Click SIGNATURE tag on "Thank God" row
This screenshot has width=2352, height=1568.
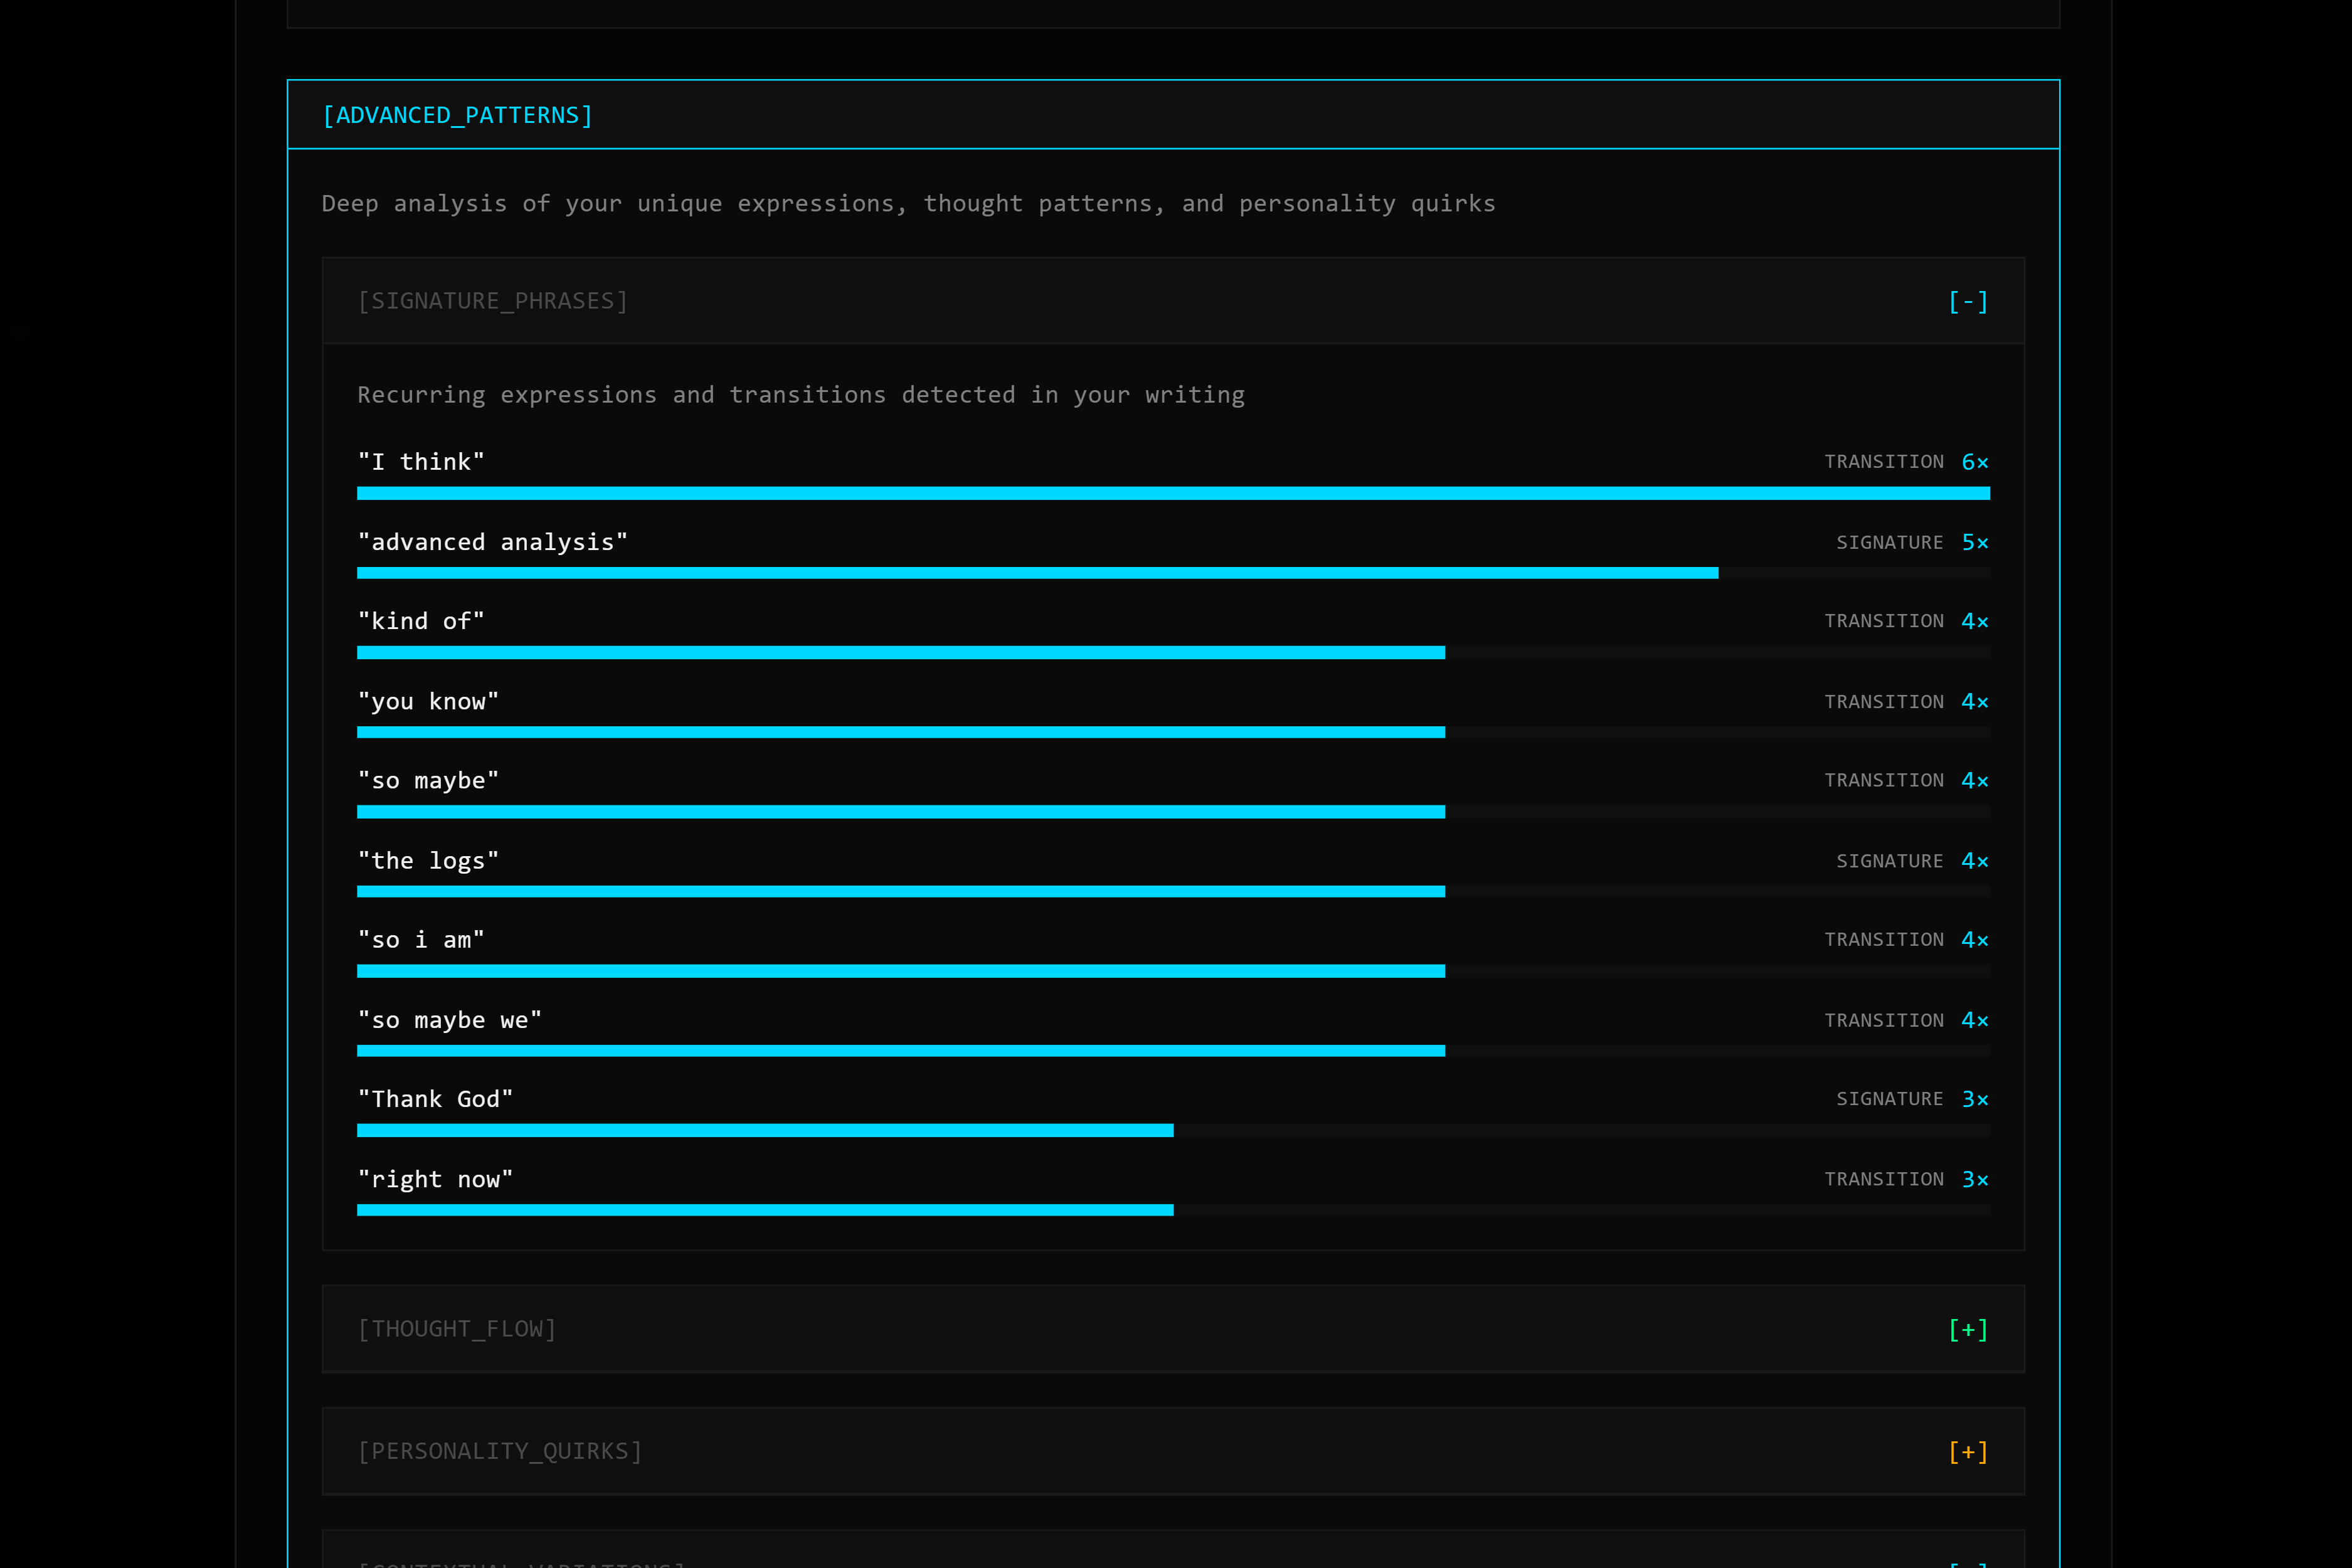1889,1099
